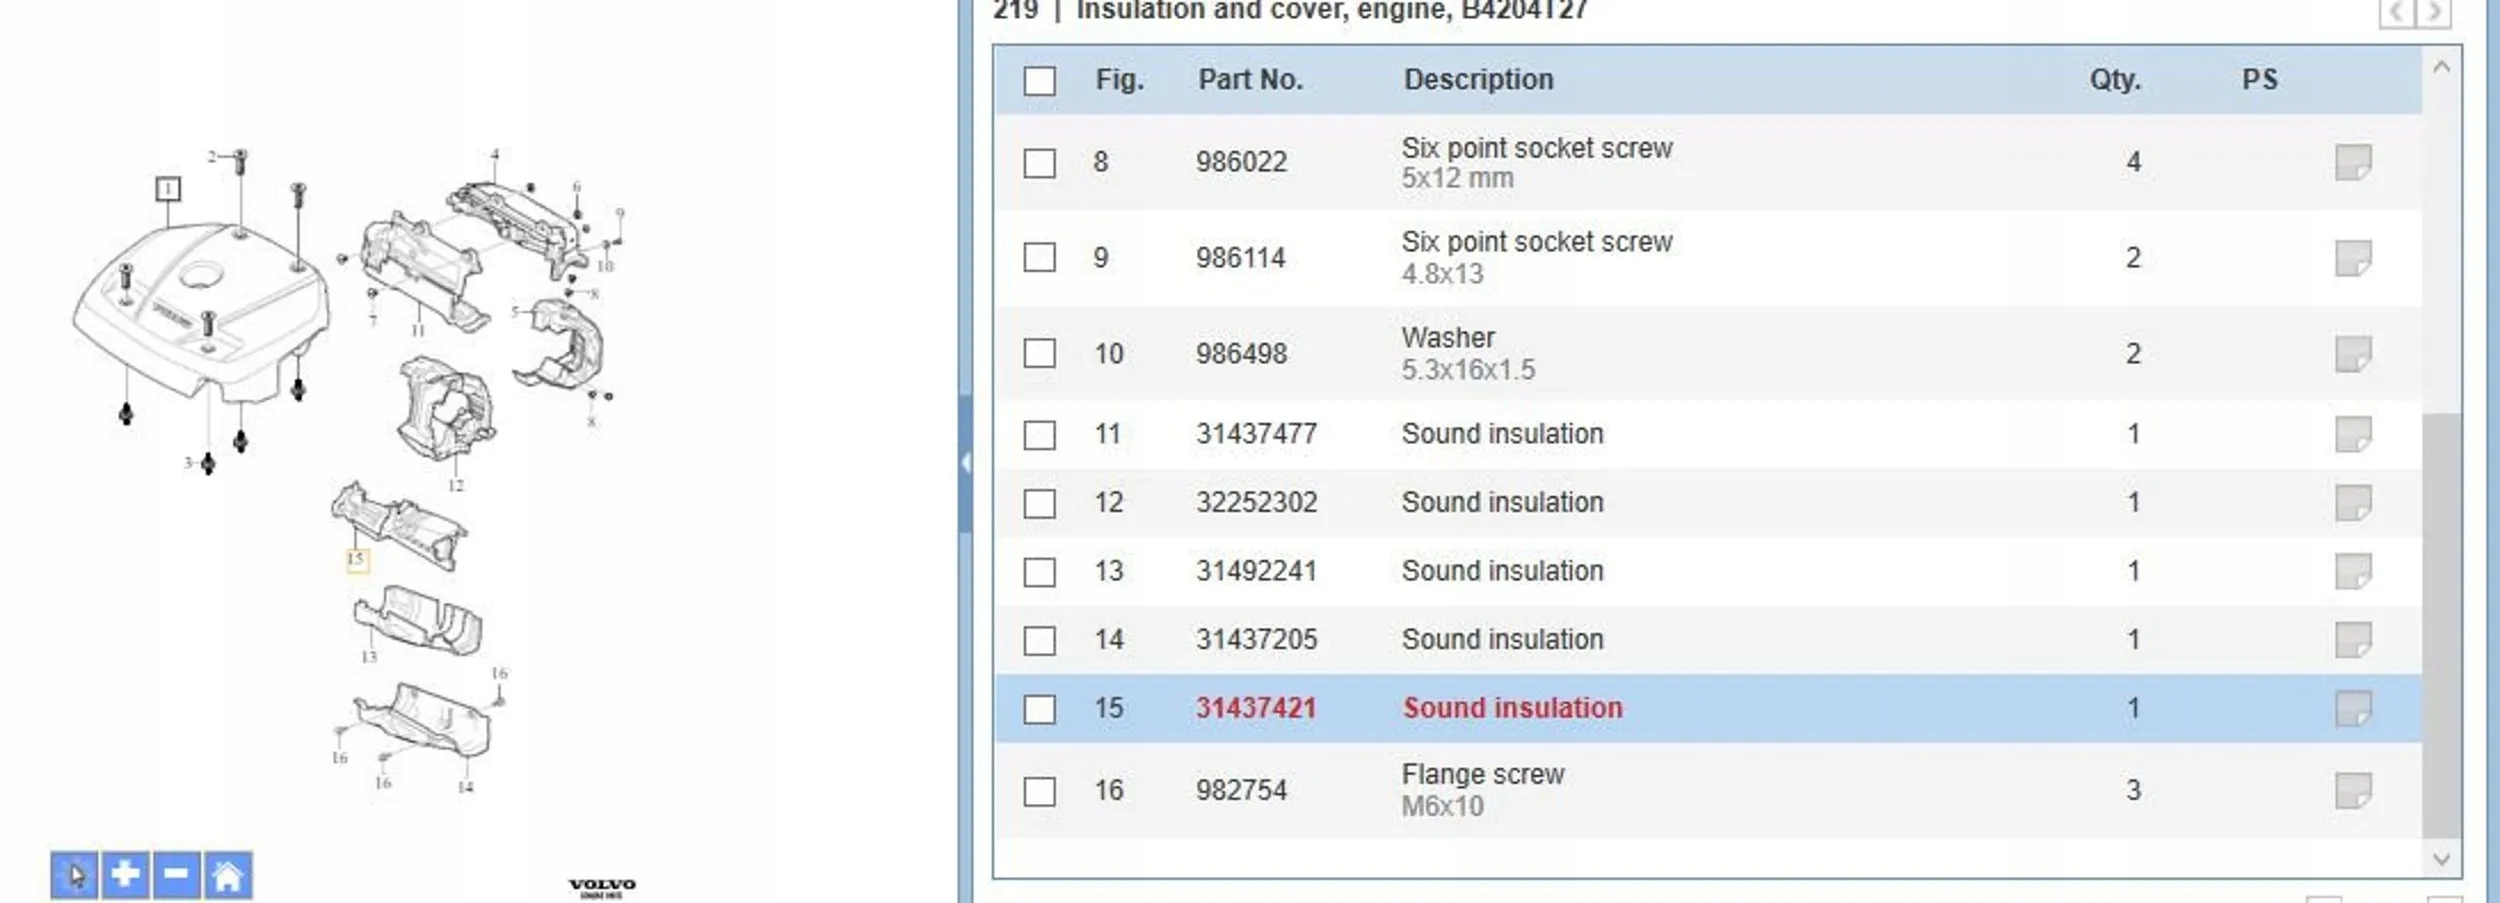Click the Description column header
2500x903 pixels.
point(1478,80)
